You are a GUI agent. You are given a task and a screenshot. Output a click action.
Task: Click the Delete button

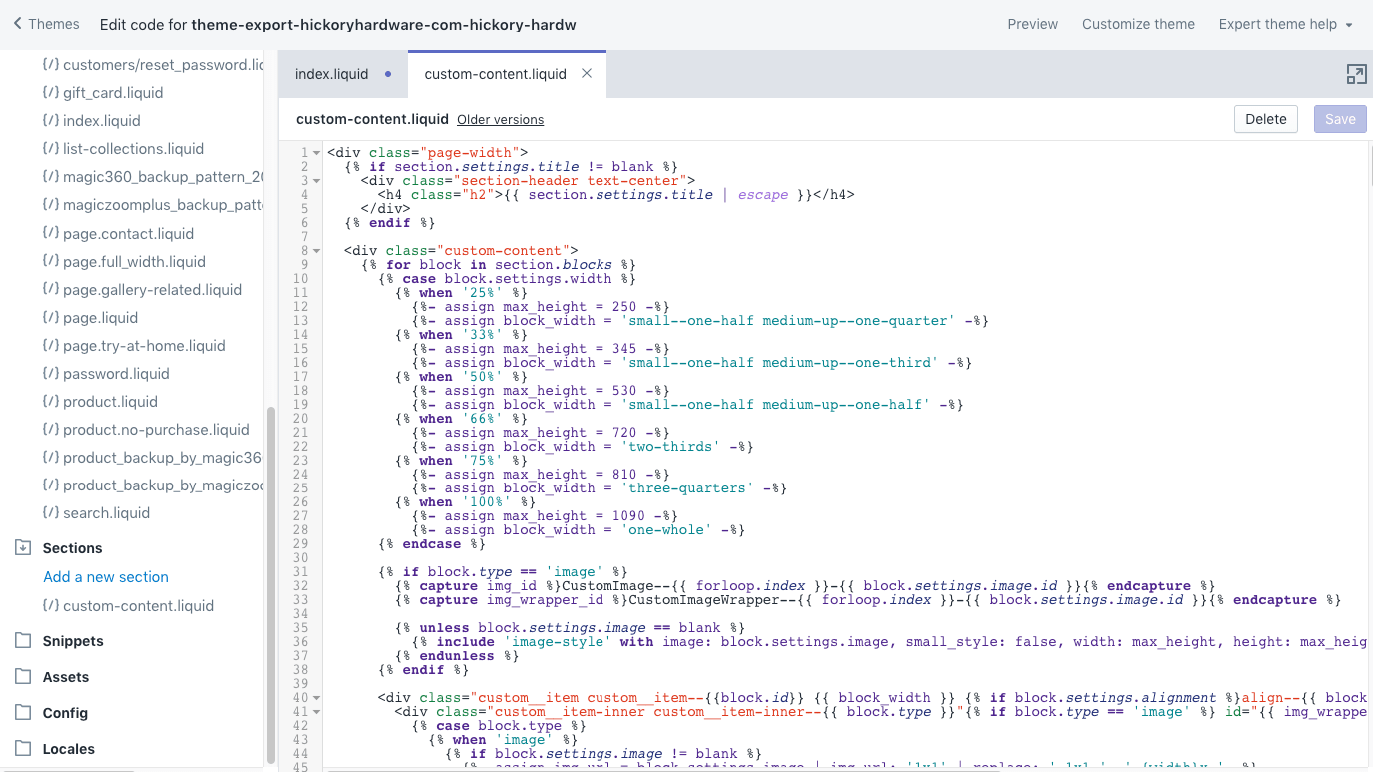point(1266,119)
